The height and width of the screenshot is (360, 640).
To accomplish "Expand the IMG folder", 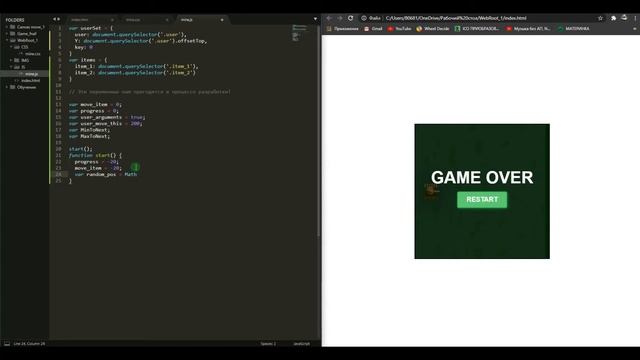I will 11,60.
